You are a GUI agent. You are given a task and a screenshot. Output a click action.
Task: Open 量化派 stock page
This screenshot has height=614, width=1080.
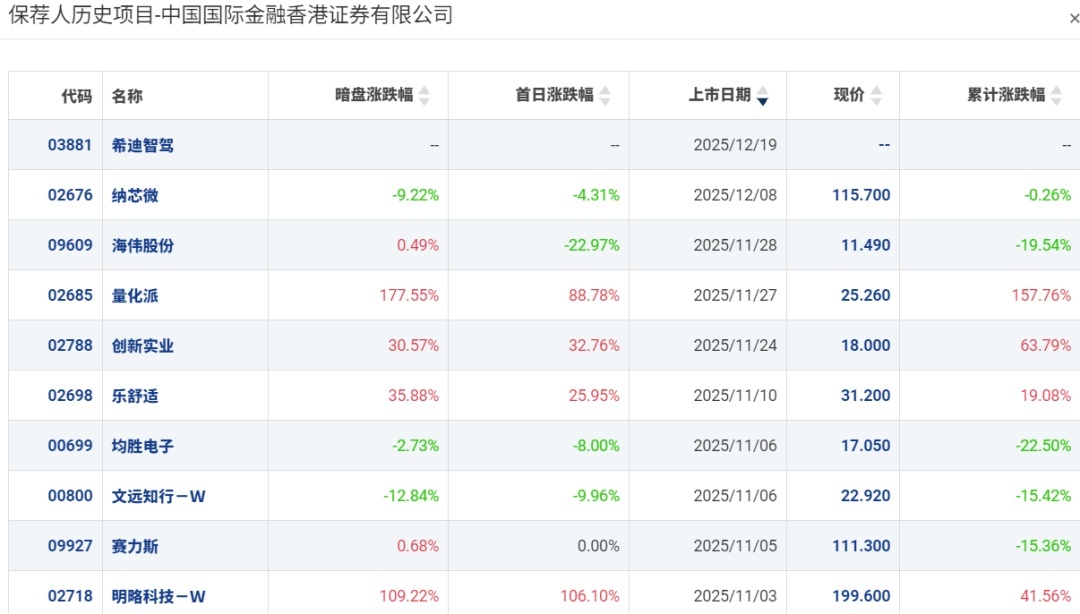135,295
